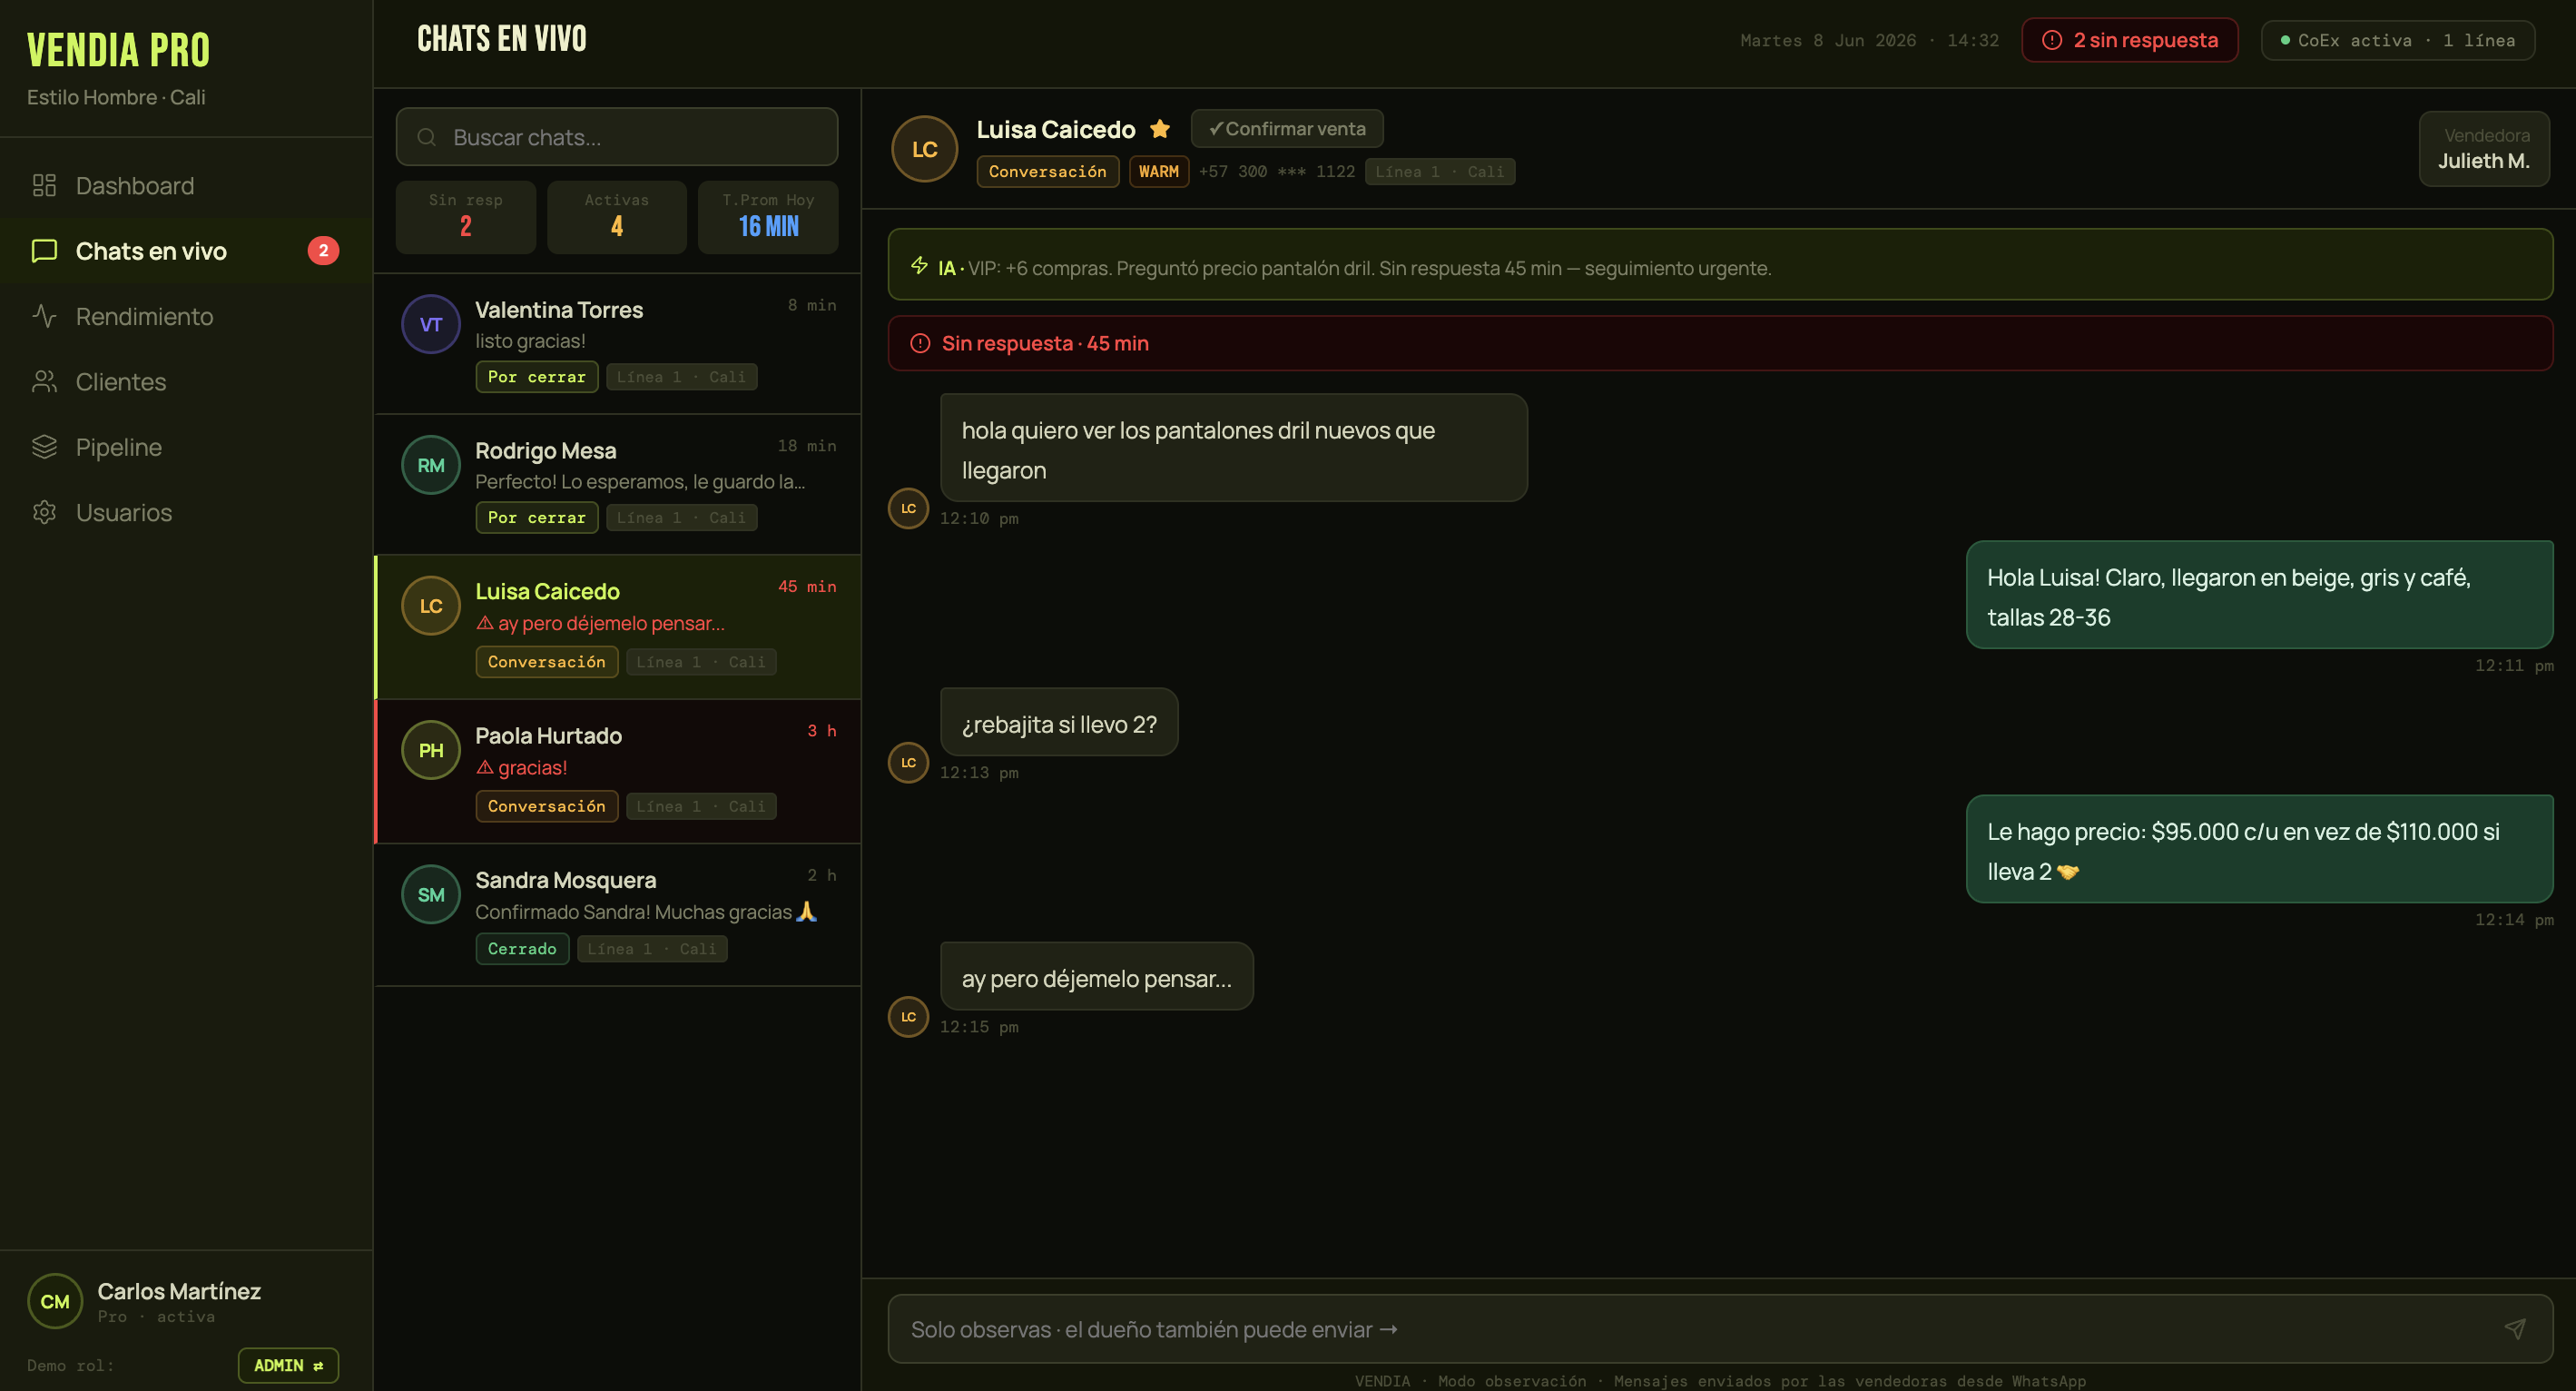The image size is (2576, 1391).
Task: Open the Pipeline section
Action: tap(186, 447)
